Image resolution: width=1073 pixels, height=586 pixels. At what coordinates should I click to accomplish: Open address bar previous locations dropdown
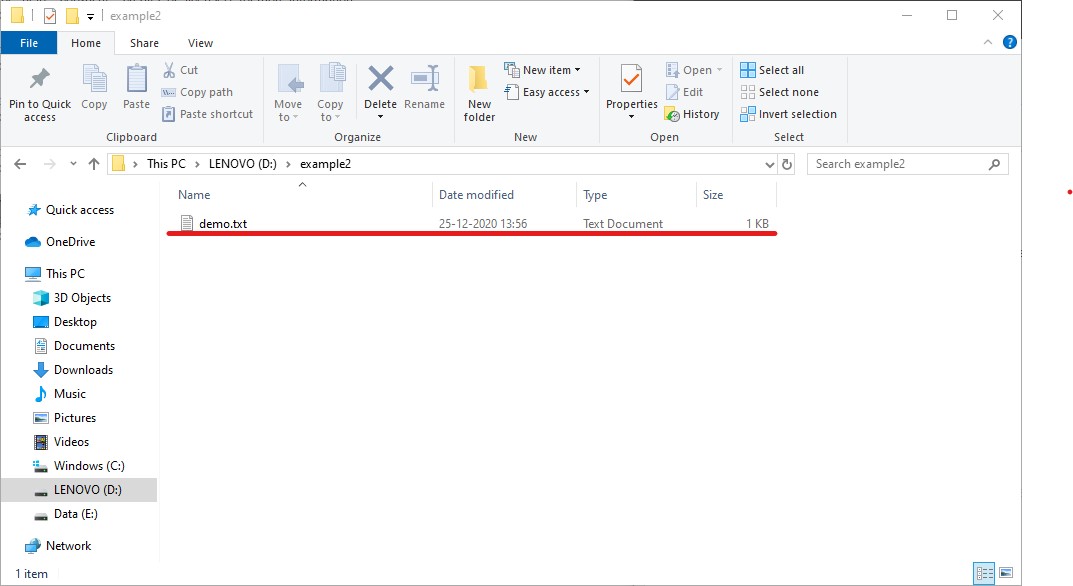(x=768, y=164)
